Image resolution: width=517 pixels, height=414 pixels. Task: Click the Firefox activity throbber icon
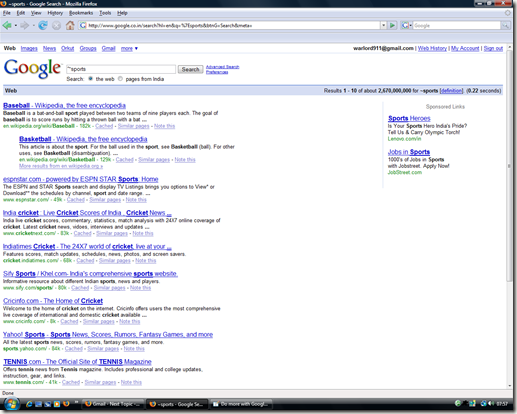[x=507, y=13]
